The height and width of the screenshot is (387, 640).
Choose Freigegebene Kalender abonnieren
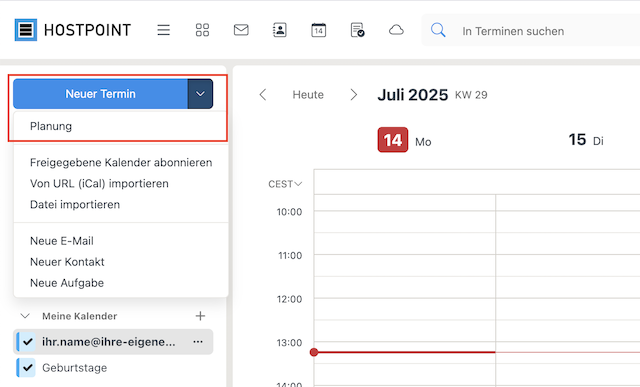(121, 162)
